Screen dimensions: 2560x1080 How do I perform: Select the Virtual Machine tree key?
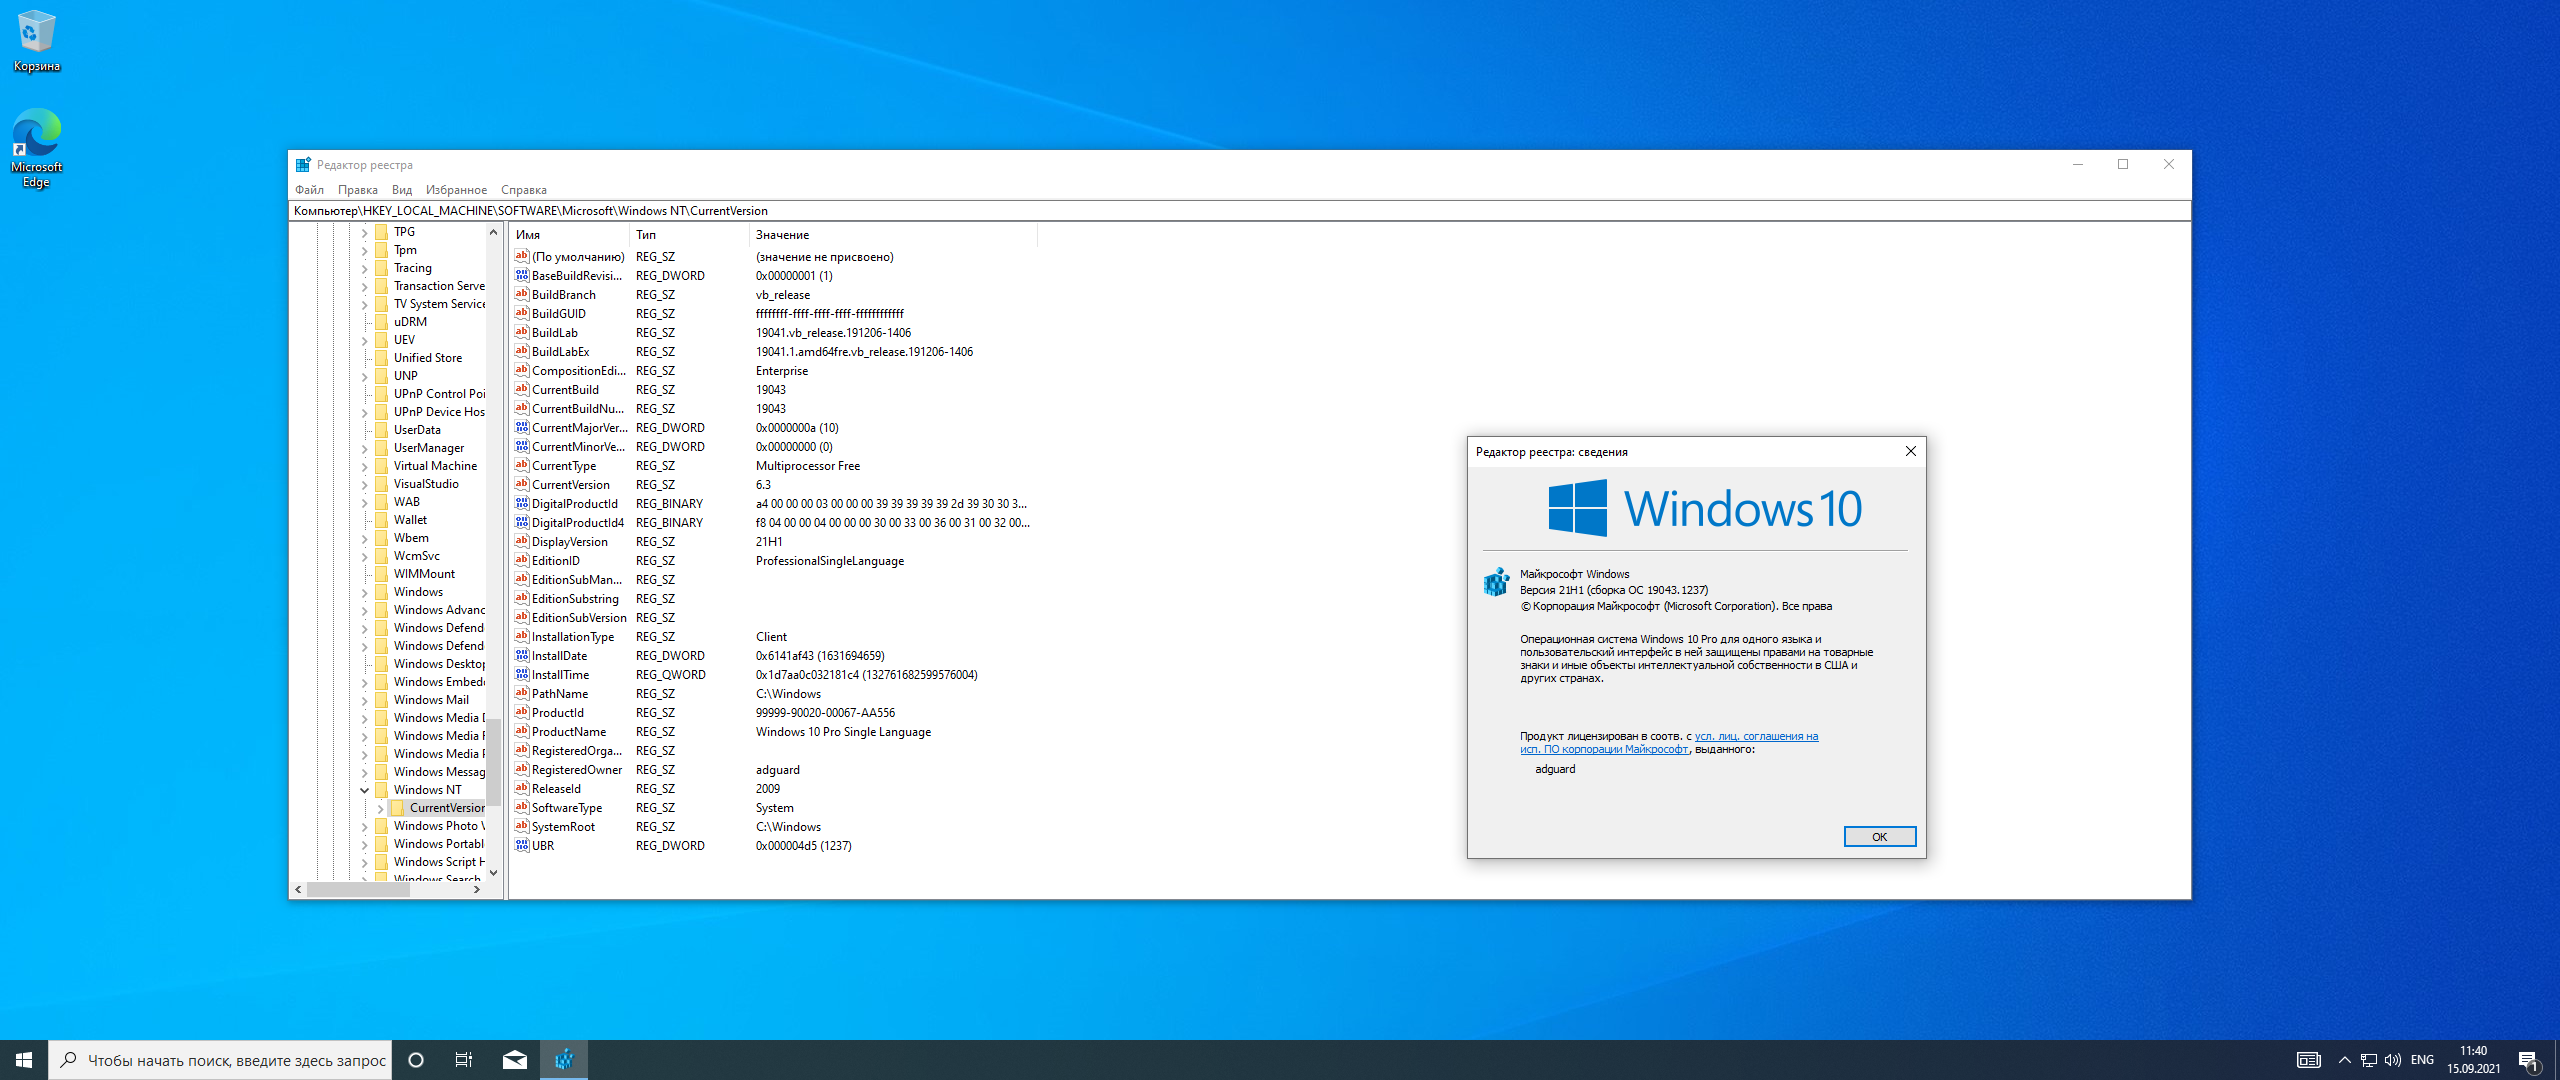[435, 466]
